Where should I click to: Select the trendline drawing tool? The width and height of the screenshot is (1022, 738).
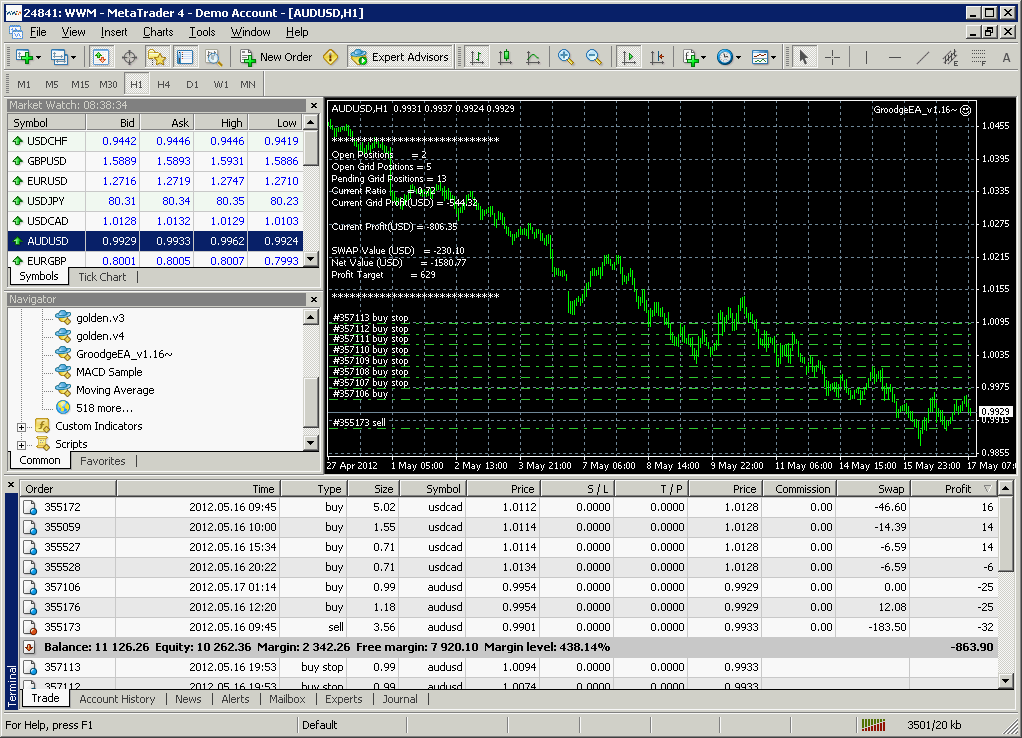tap(923, 57)
